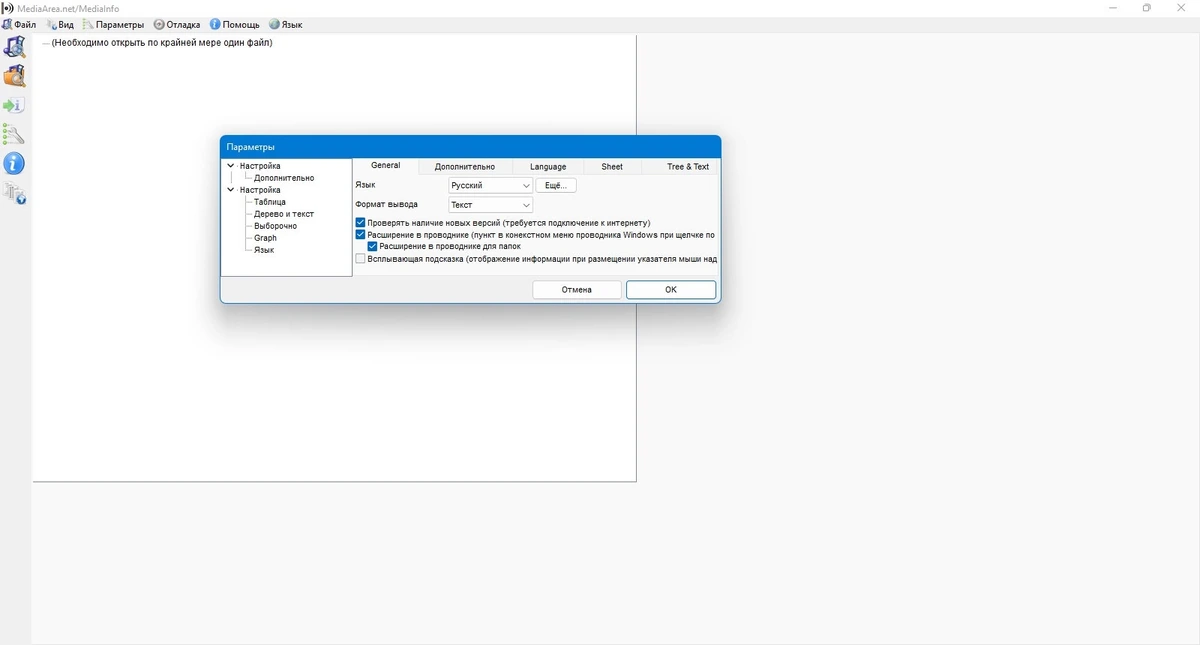Click the Отмена button
The height and width of the screenshot is (645, 1200).
pyautogui.click(x=576, y=290)
